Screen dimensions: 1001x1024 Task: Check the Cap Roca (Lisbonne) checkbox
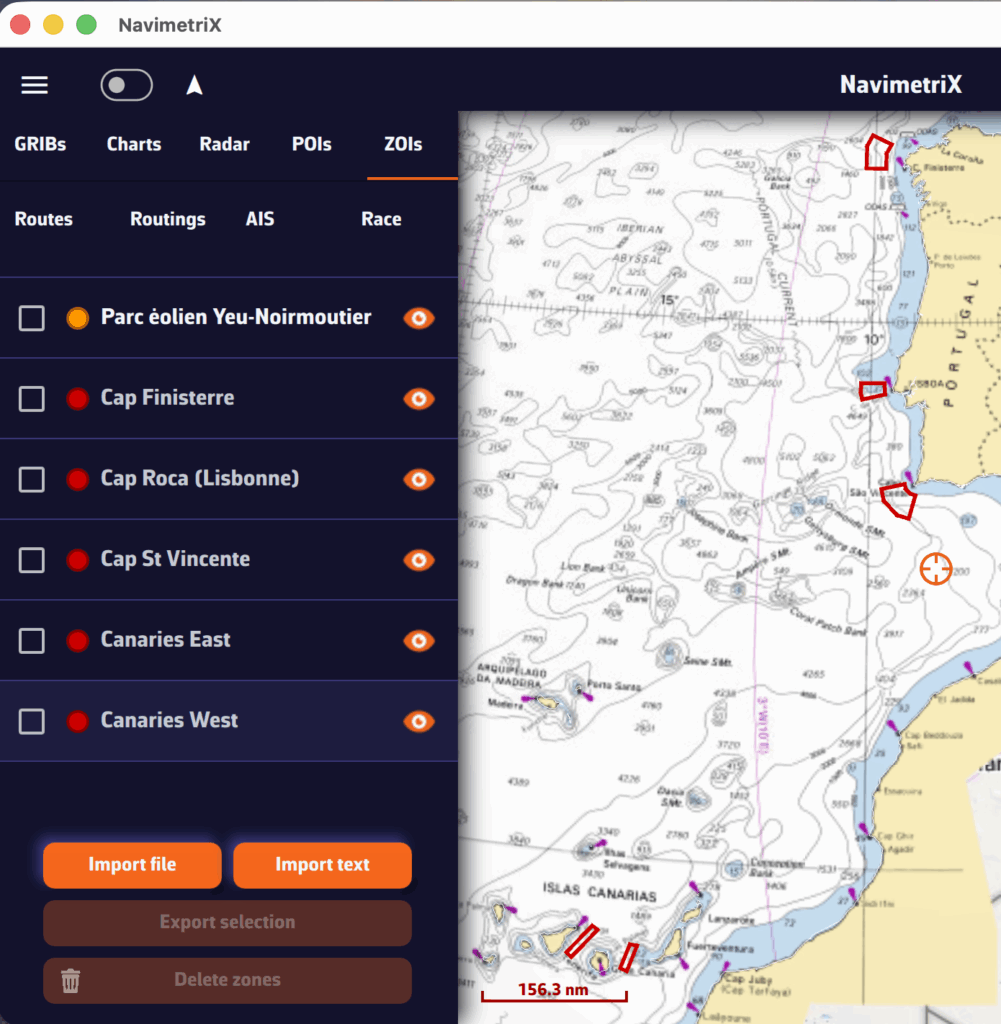32,480
